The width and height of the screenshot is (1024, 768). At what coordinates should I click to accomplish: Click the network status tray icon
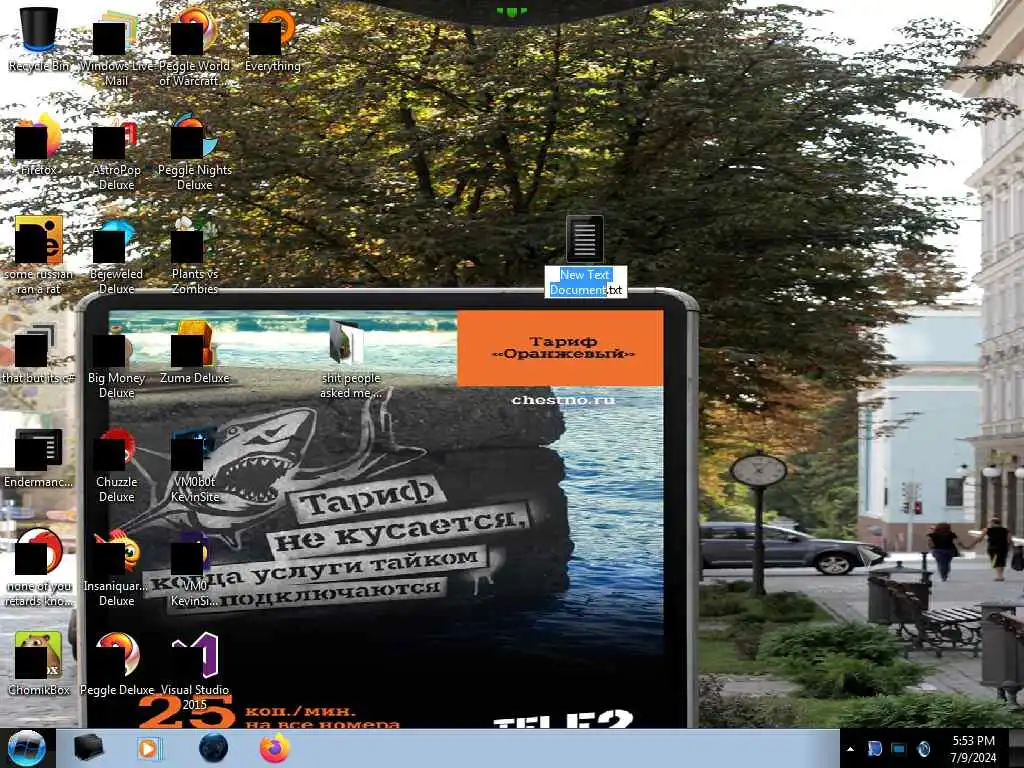[x=899, y=749]
